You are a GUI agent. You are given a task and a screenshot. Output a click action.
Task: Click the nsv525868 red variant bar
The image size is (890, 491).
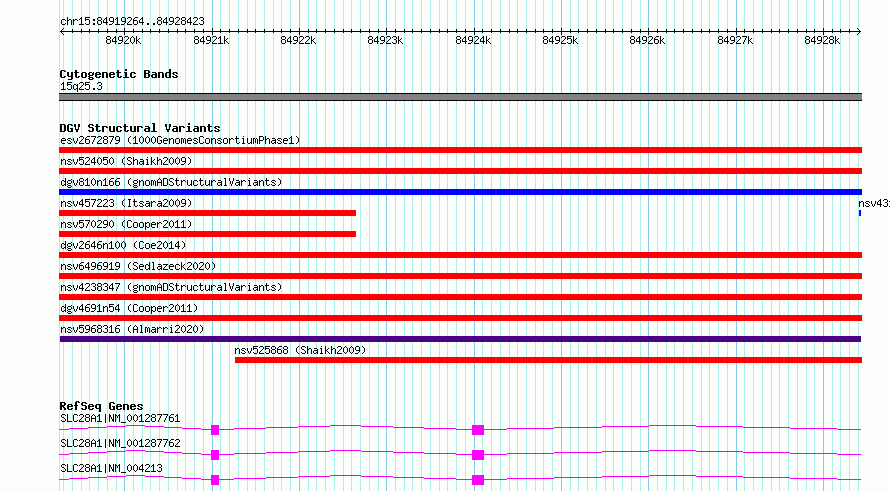(x=548, y=360)
